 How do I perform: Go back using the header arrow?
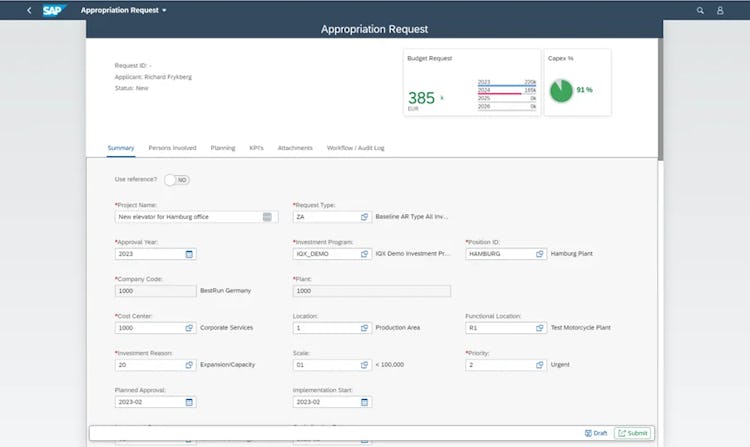[29, 10]
